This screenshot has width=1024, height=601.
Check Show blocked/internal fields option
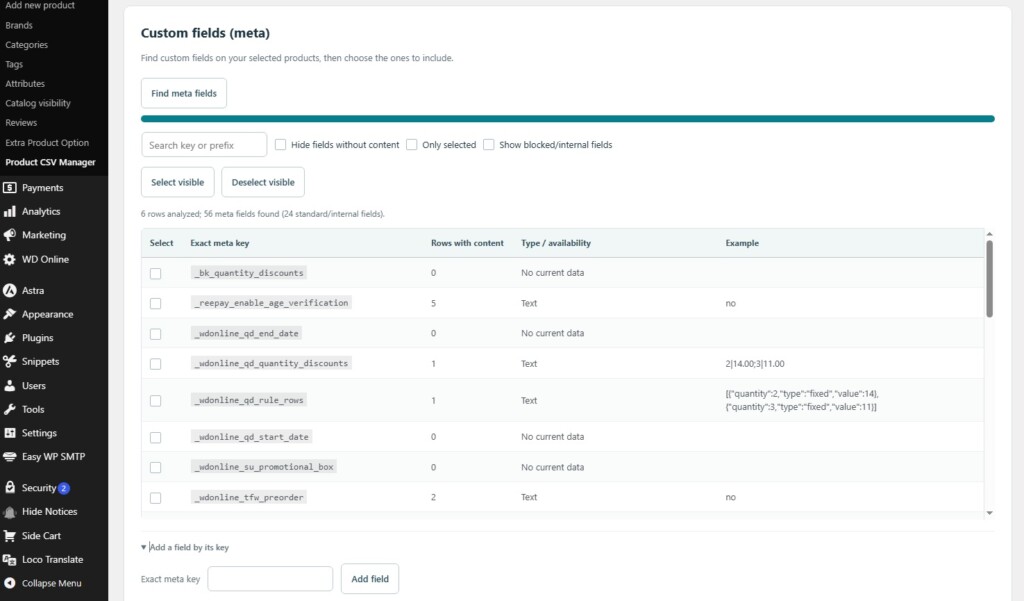click(489, 145)
